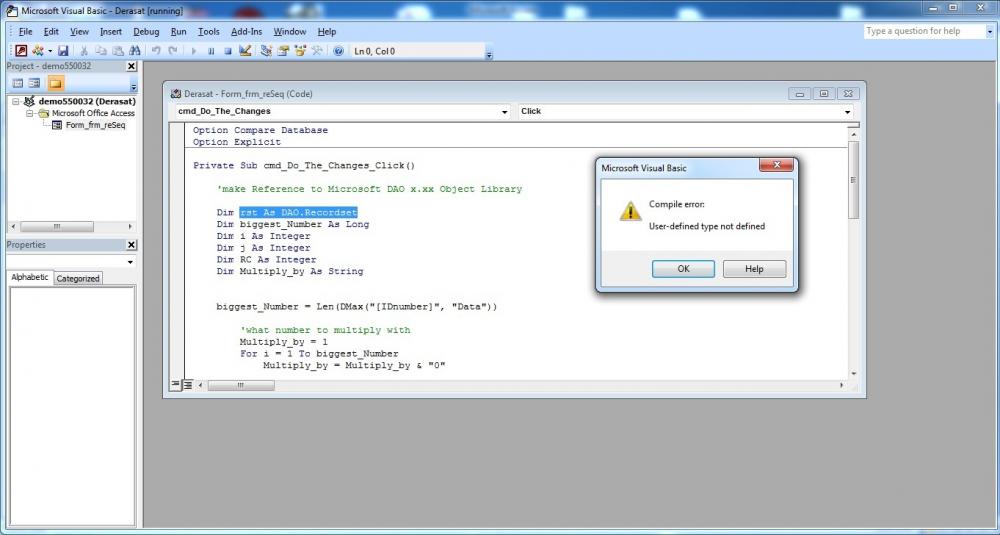
Task: Open the Insert Module dropdown arrow
Action: (x=50, y=51)
